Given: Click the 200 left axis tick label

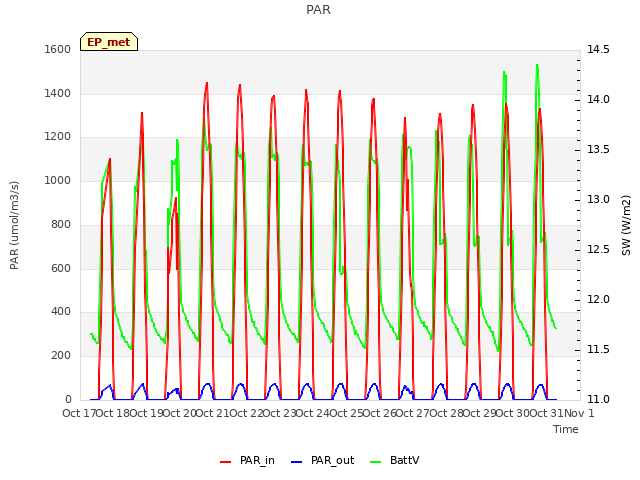Looking at the screenshot, I should (x=61, y=356).
